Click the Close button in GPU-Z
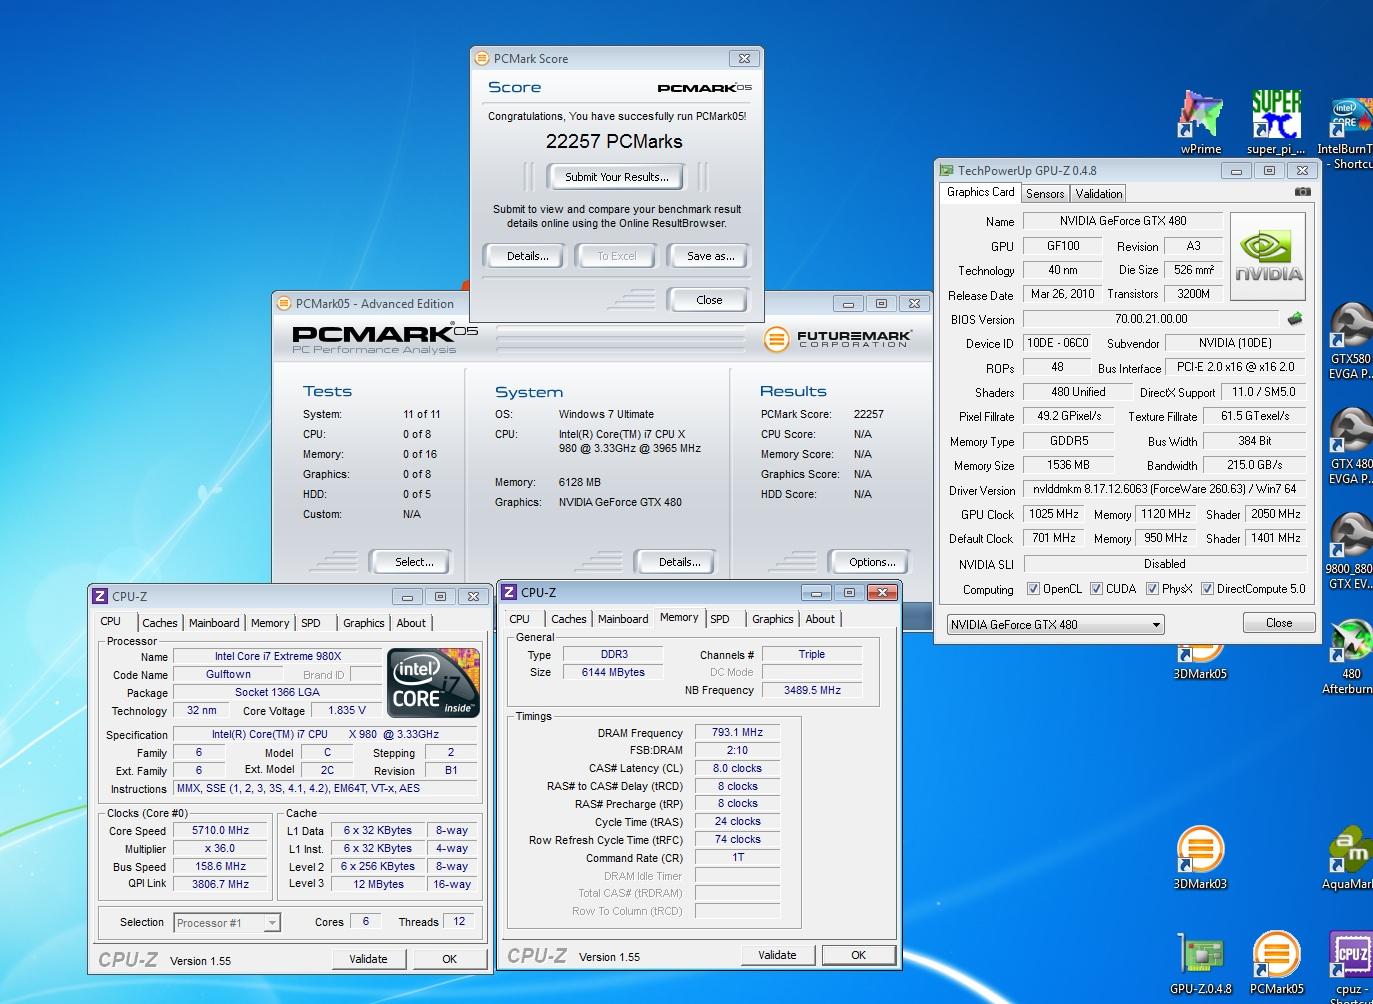1373x1004 pixels. pos(1279,623)
